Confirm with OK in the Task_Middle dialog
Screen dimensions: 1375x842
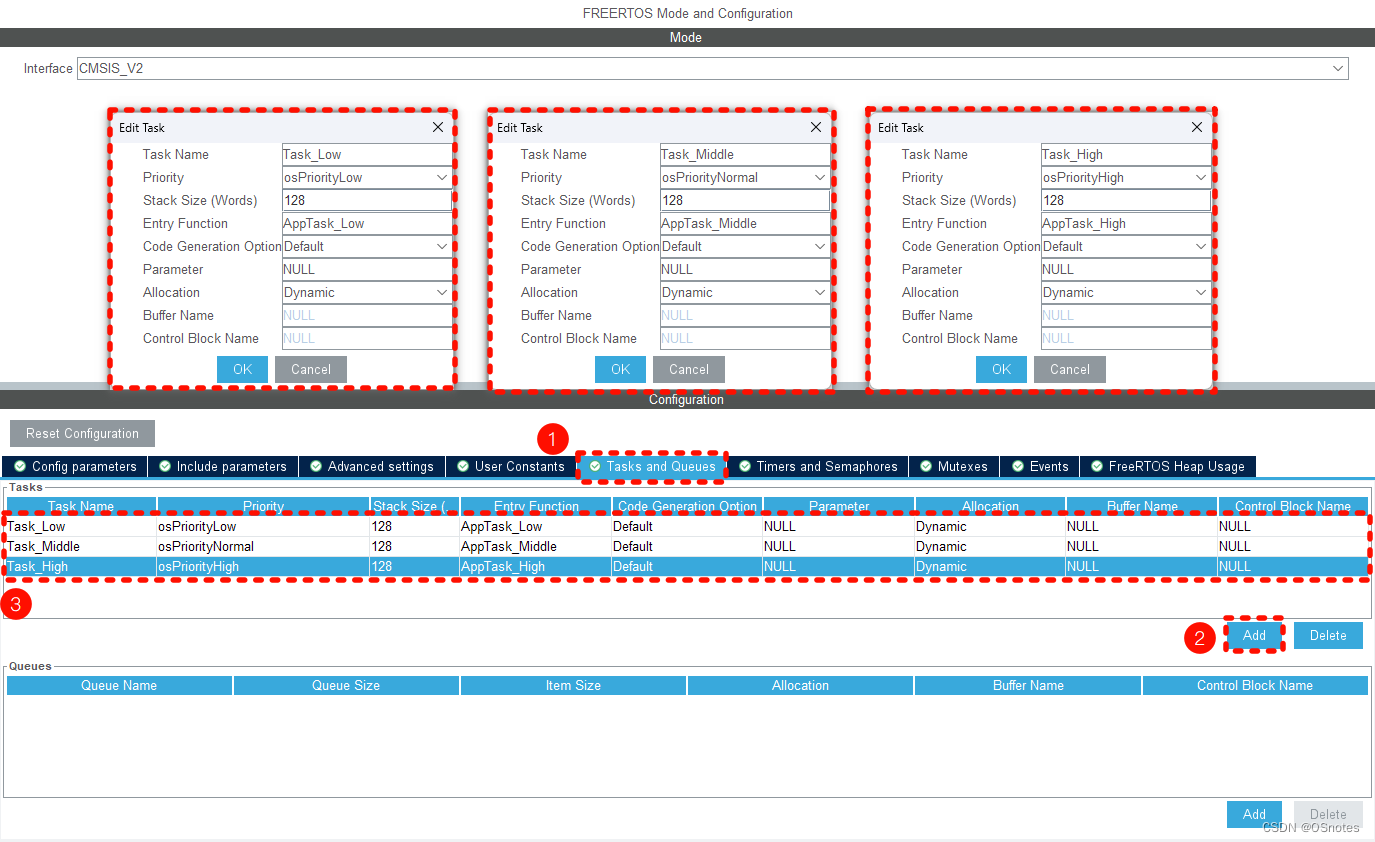620,369
